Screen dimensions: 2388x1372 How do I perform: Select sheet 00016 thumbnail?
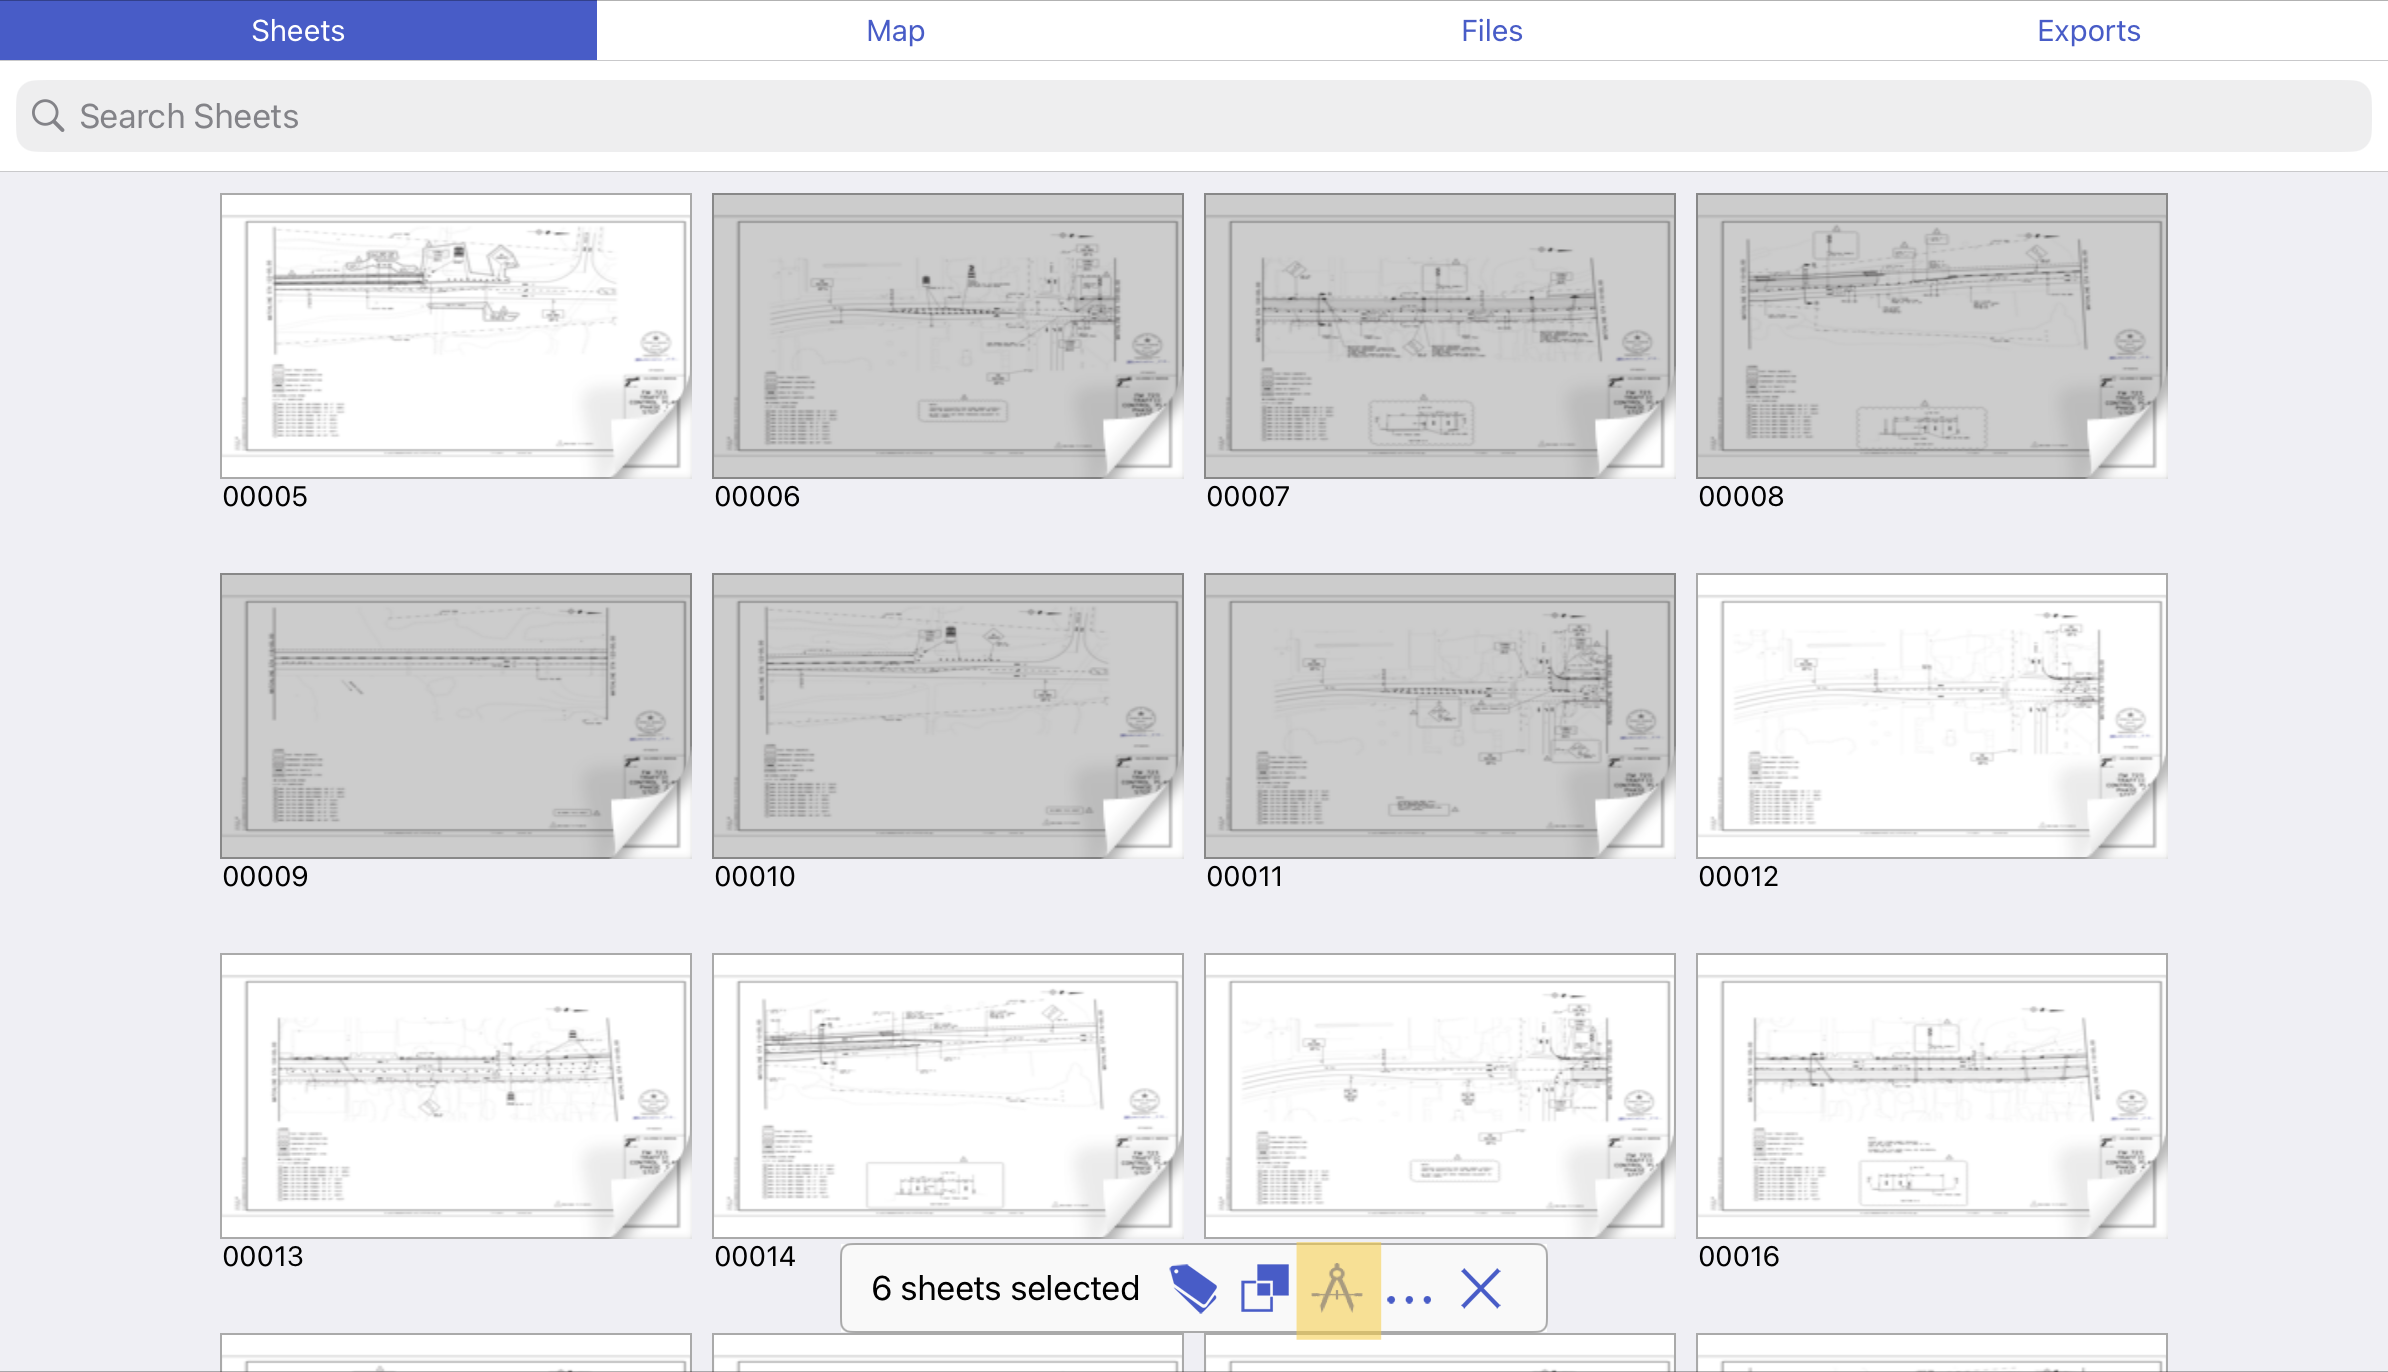(1930, 1095)
